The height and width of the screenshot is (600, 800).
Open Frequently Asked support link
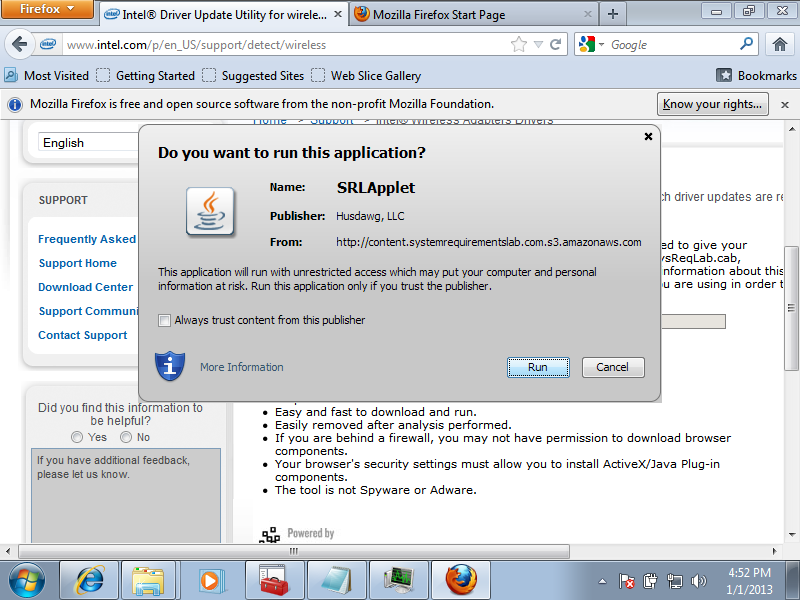pos(87,239)
